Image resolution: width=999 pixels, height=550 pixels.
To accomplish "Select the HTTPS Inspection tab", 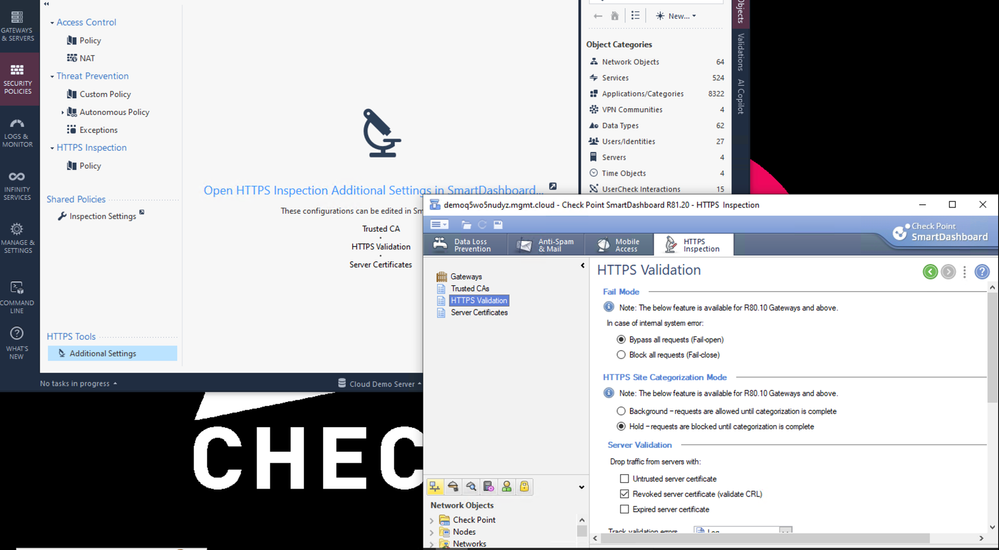I will pos(693,245).
